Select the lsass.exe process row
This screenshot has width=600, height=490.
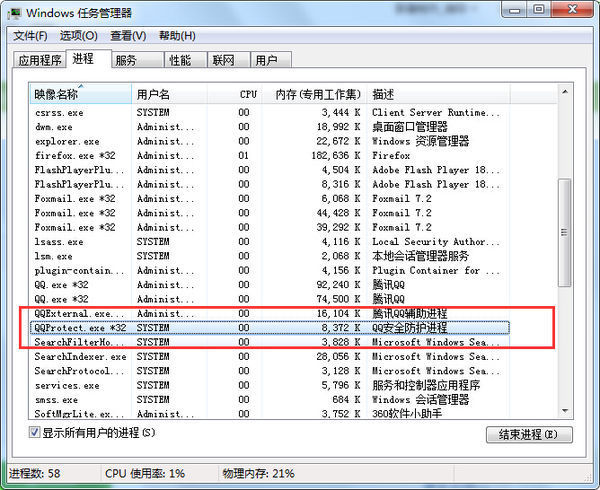tap(270, 241)
